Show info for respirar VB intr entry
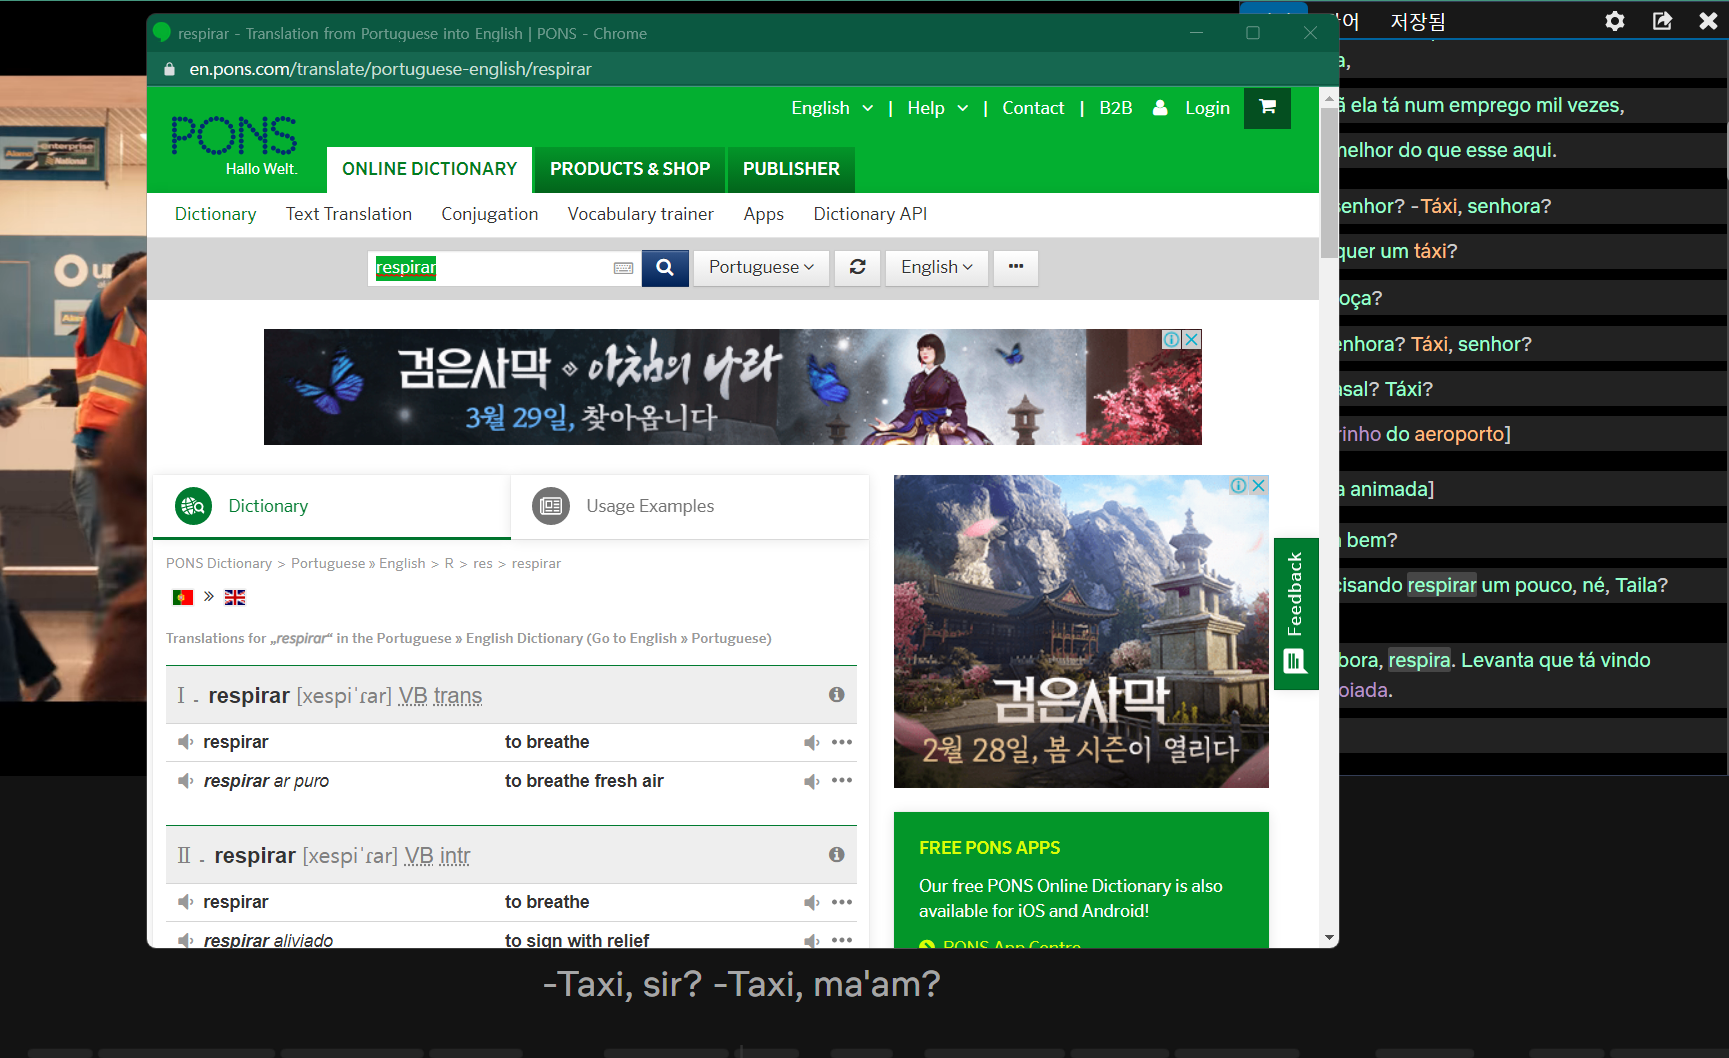1729x1058 pixels. click(837, 855)
